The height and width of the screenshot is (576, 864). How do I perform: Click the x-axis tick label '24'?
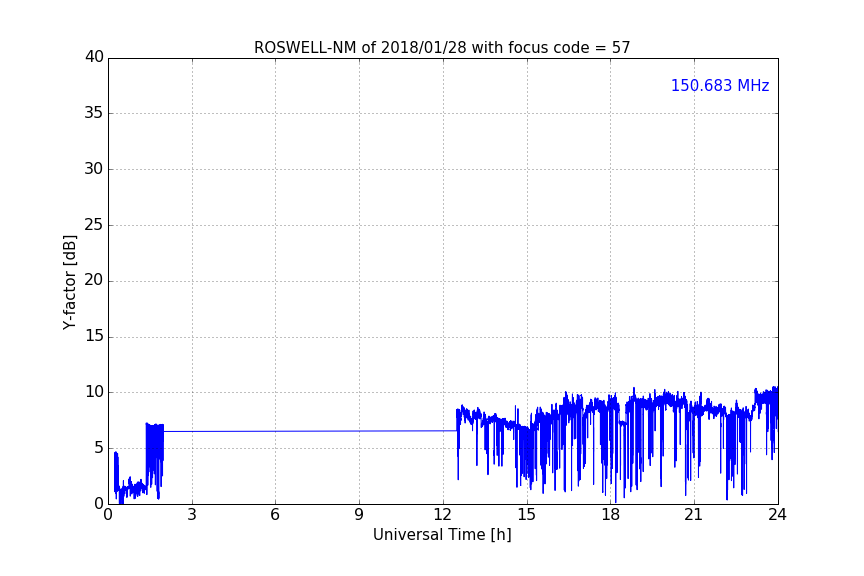click(777, 515)
